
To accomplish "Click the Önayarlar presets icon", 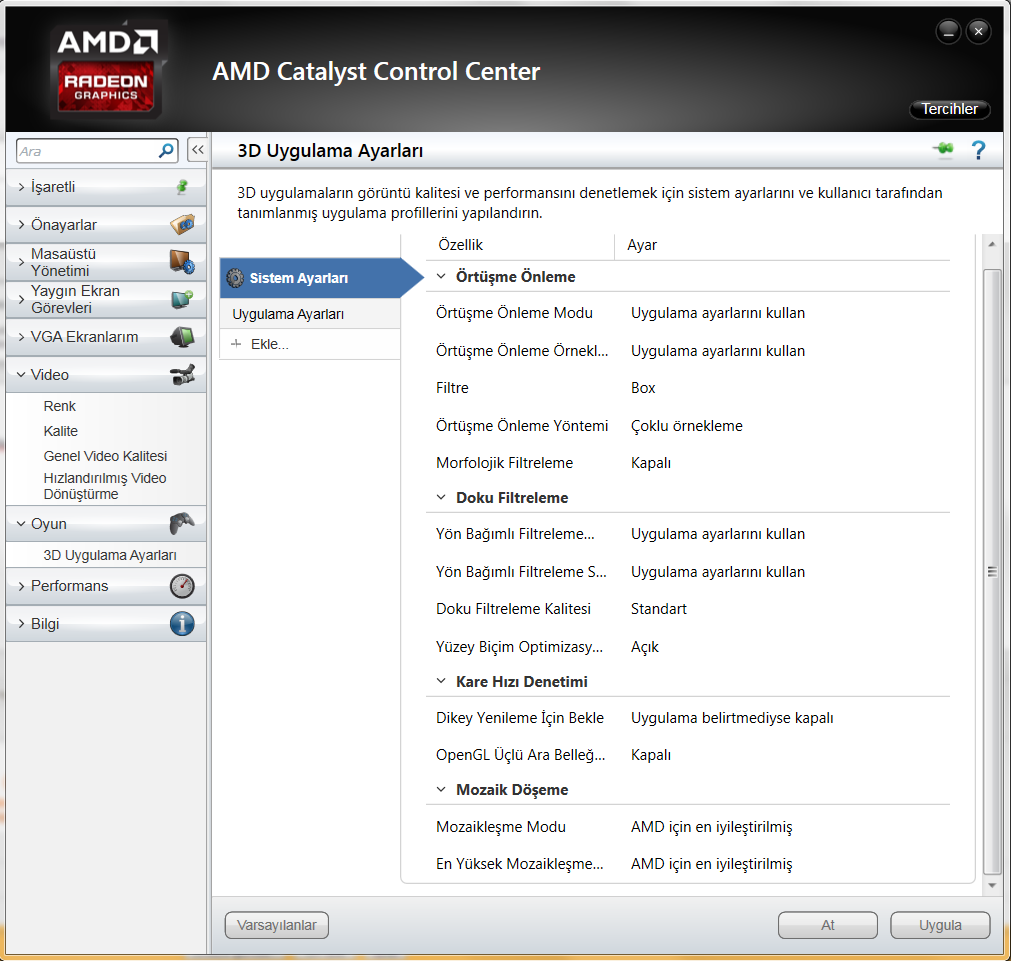I will click(x=182, y=224).
